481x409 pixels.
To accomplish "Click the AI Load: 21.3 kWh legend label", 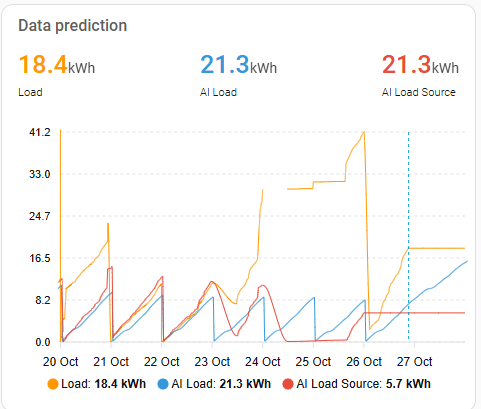I will tap(221, 384).
